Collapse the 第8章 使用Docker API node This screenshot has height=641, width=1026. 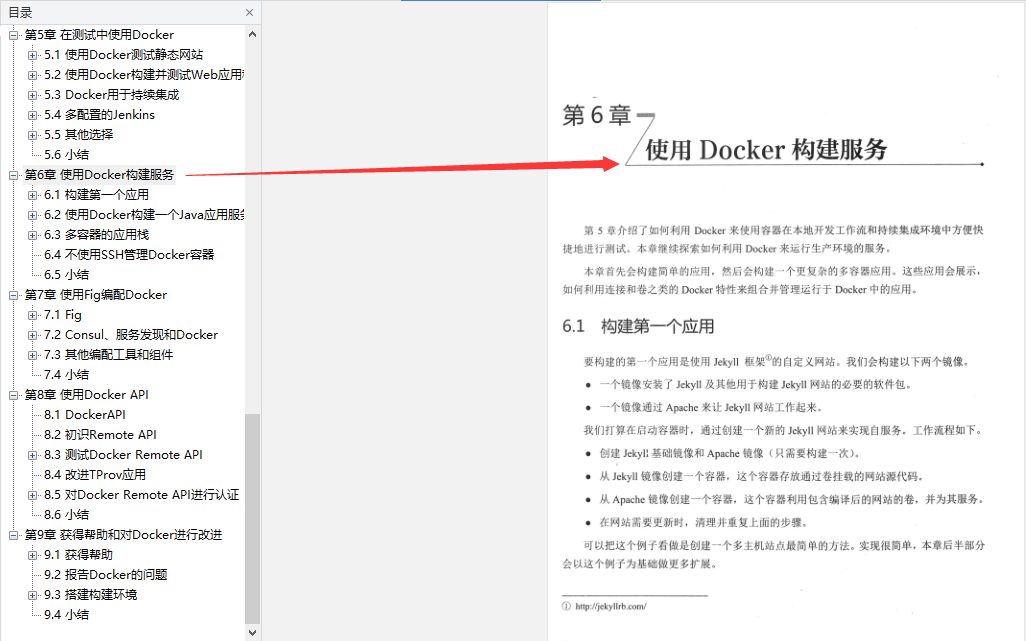coord(13,395)
